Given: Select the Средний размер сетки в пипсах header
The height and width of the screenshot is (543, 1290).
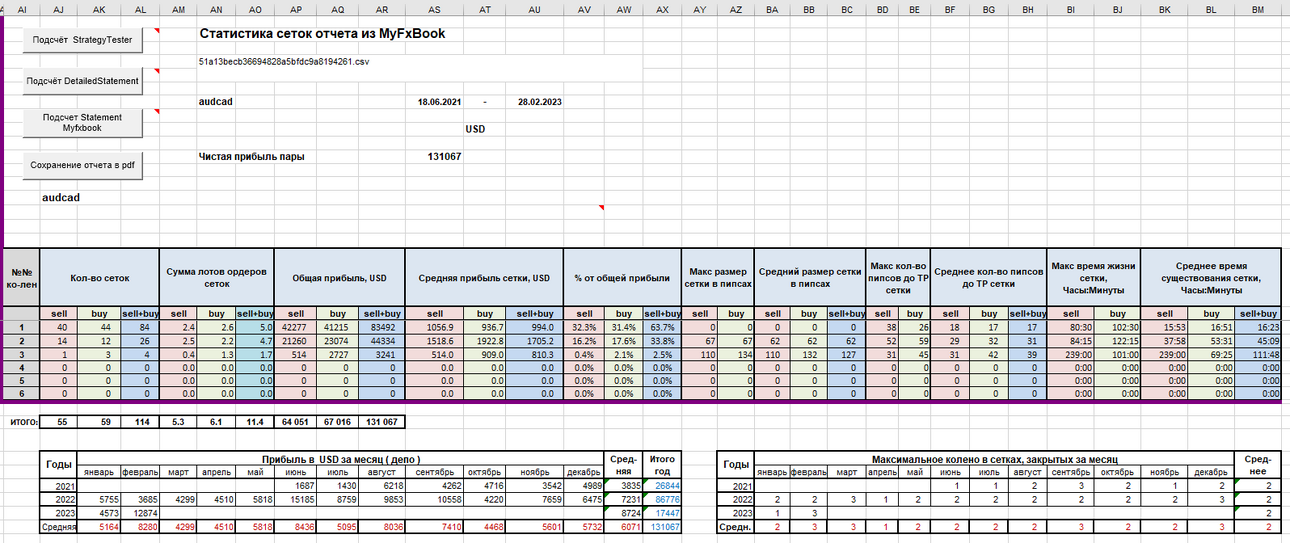Looking at the screenshot, I should [808, 277].
